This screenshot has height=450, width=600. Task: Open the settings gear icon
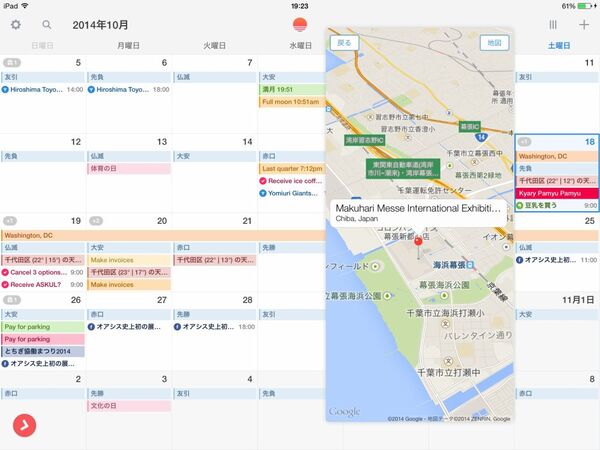16,25
